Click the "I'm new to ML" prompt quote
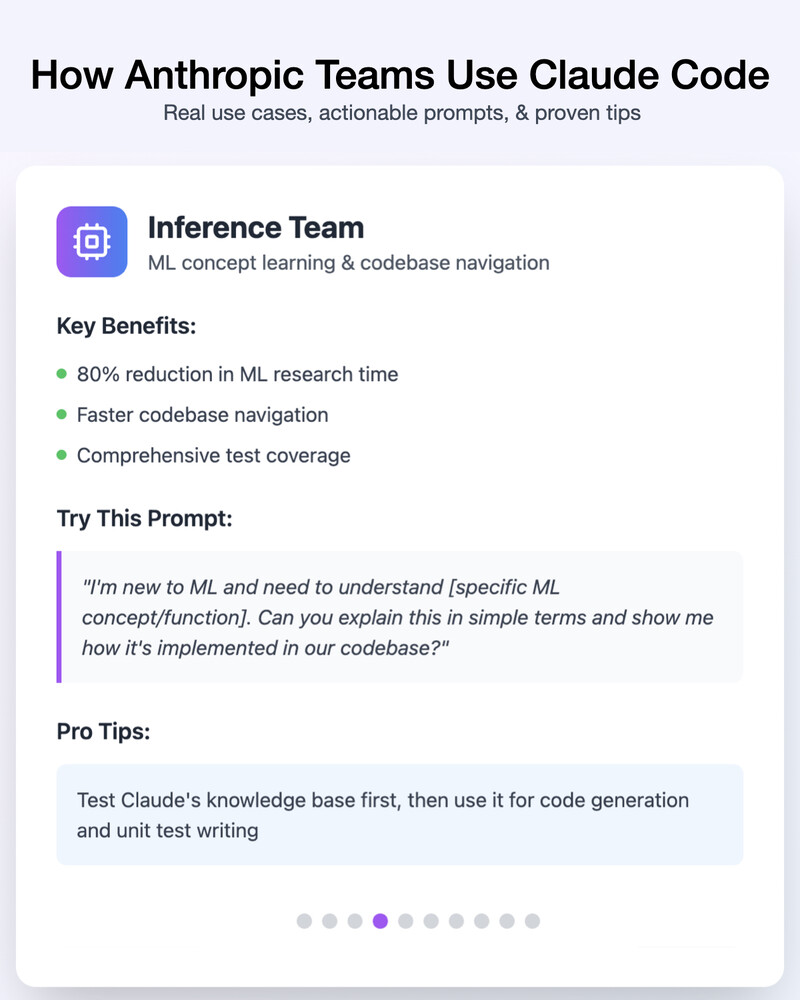The height and width of the screenshot is (1000, 800). [x=400, y=617]
